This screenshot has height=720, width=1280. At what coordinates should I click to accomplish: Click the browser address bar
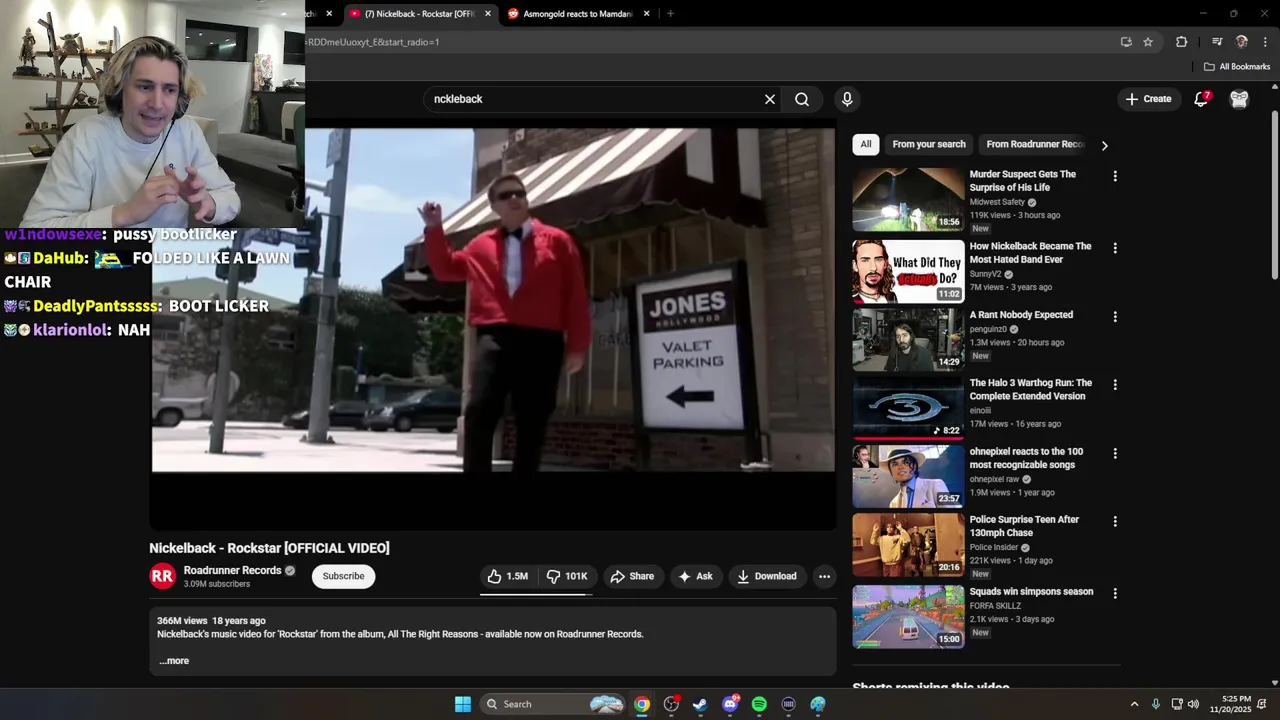[708, 42]
